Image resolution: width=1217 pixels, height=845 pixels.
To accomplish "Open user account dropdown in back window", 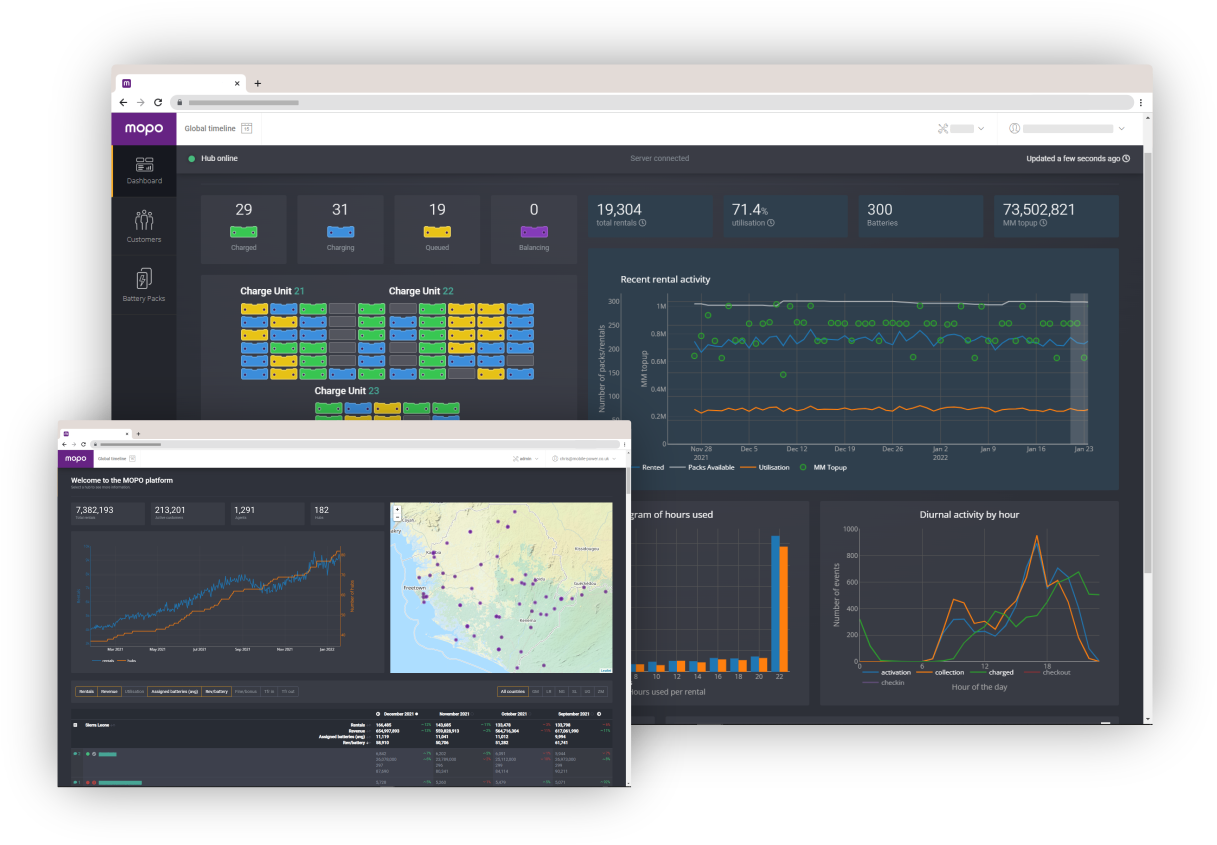I will [x=1066, y=128].
